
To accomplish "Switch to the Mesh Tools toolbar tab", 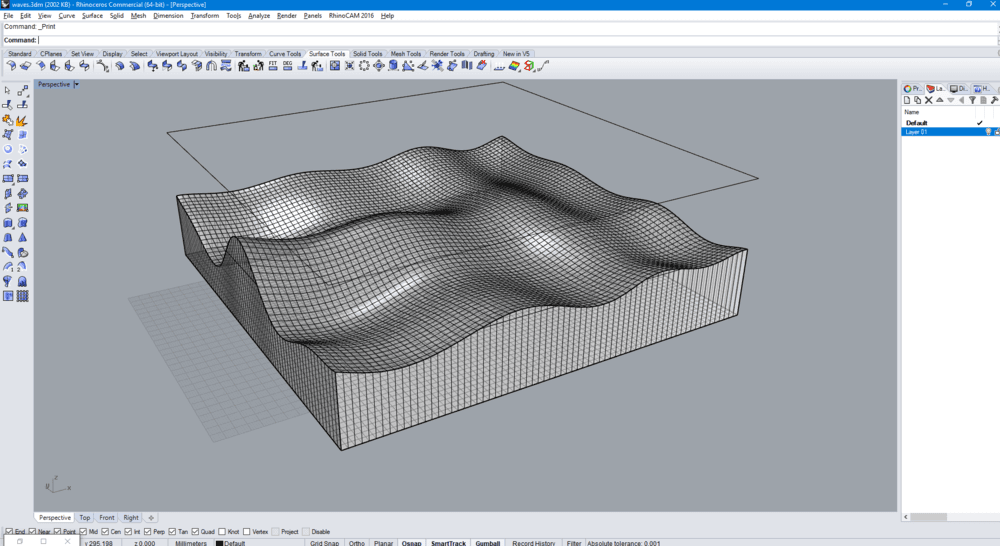I will (x=405, y=54).
